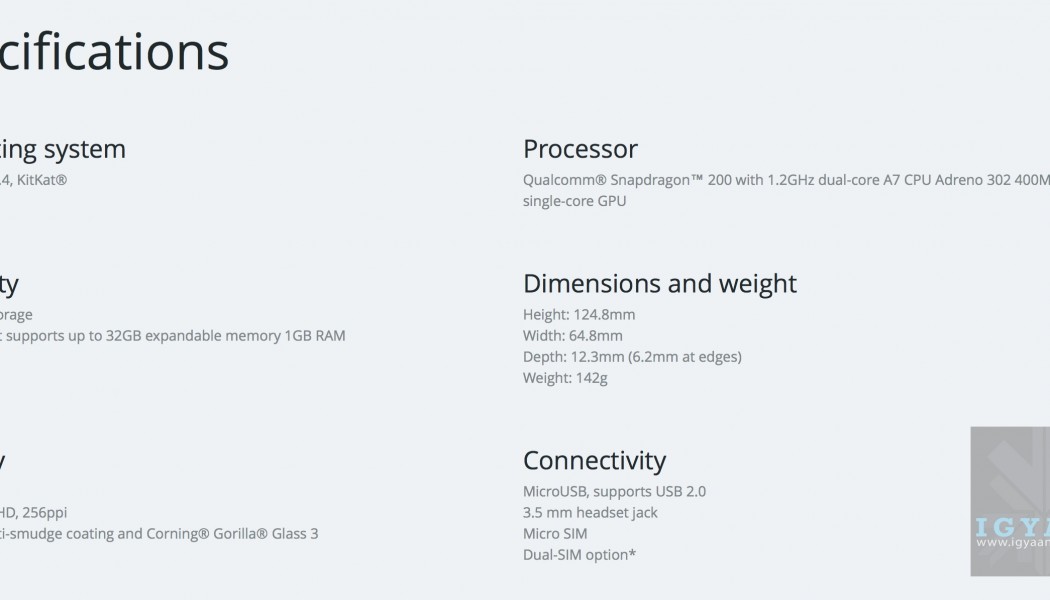The width and height of the screenshot is (1050, 600).
Task: Select the Width: 64.8mm line
Action: pyautogui.click(x=572, y=335)
